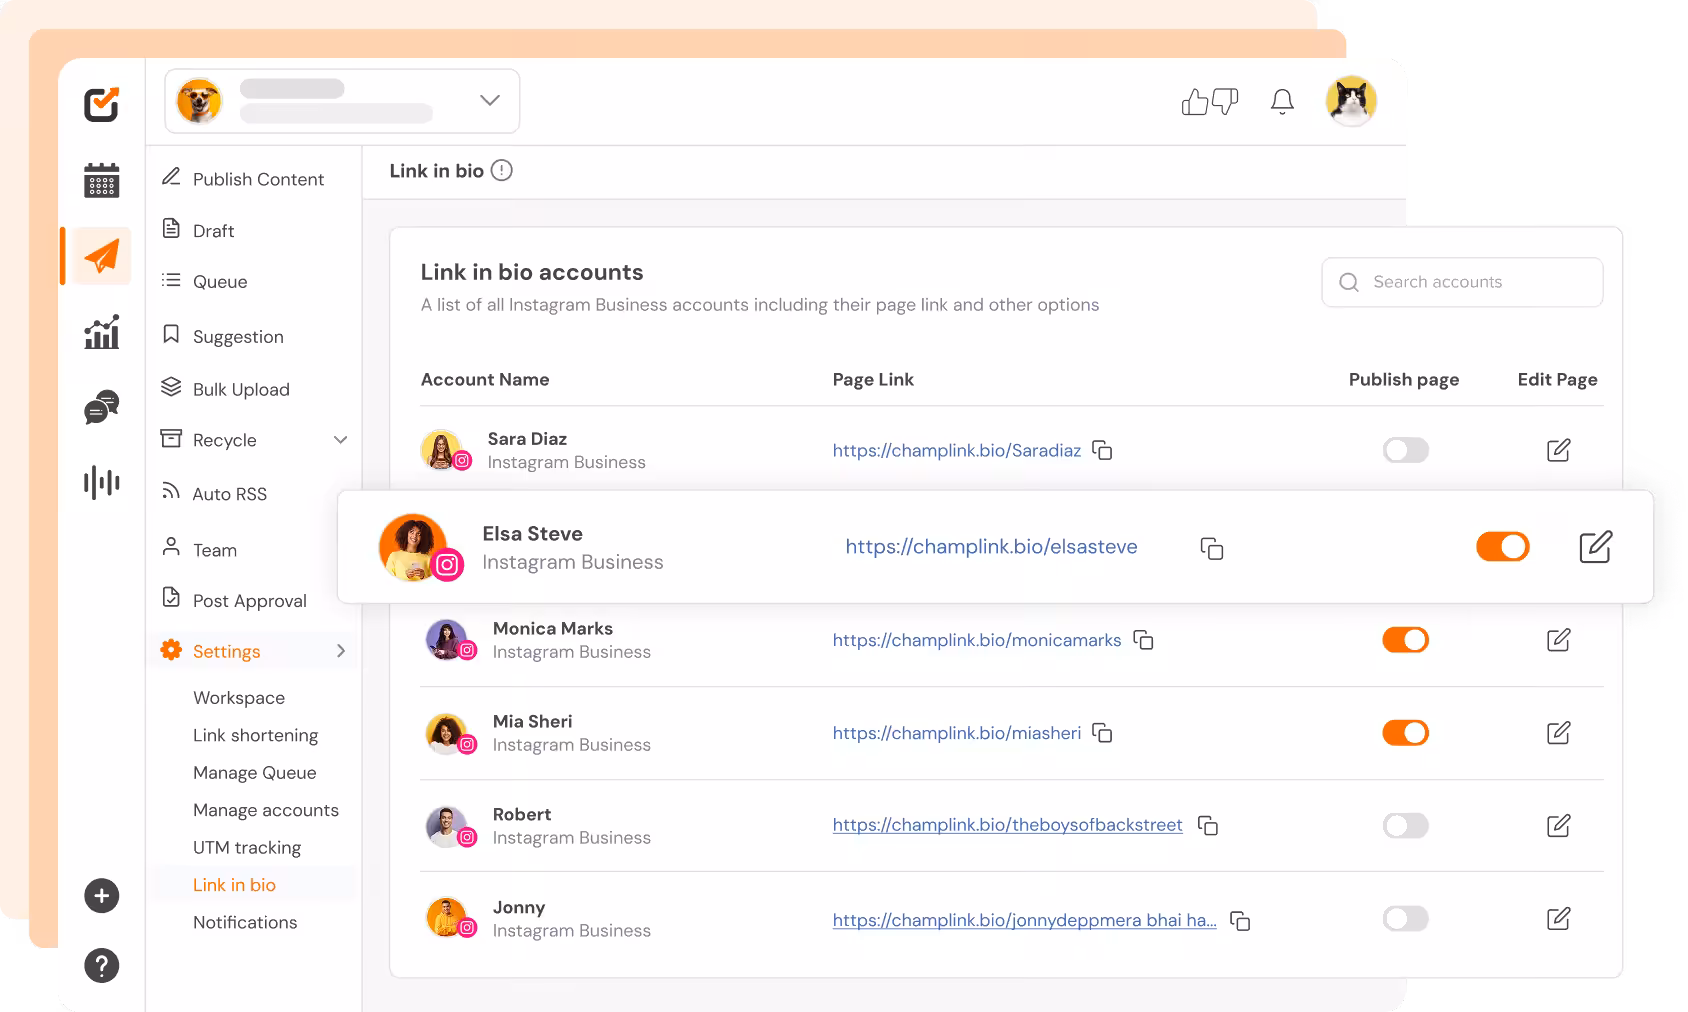Click the audio waveform icon in sidebar
This screenshot has height=1012, width=1688.
coord(101,482)
